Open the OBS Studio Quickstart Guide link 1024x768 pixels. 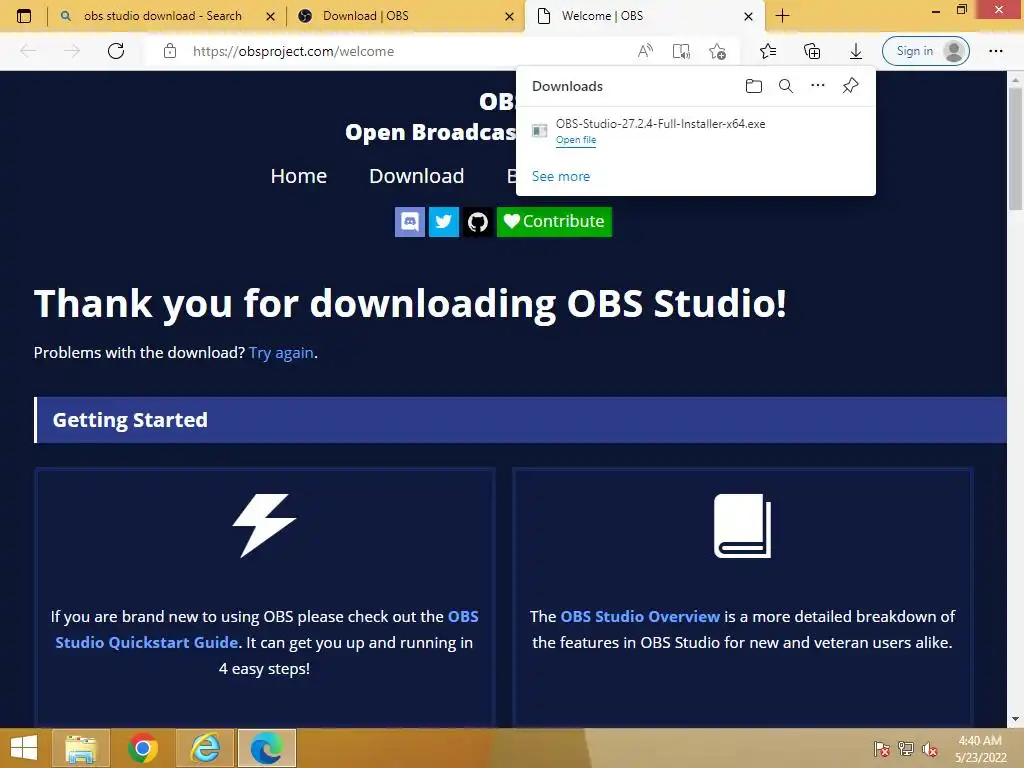[266, 630]
